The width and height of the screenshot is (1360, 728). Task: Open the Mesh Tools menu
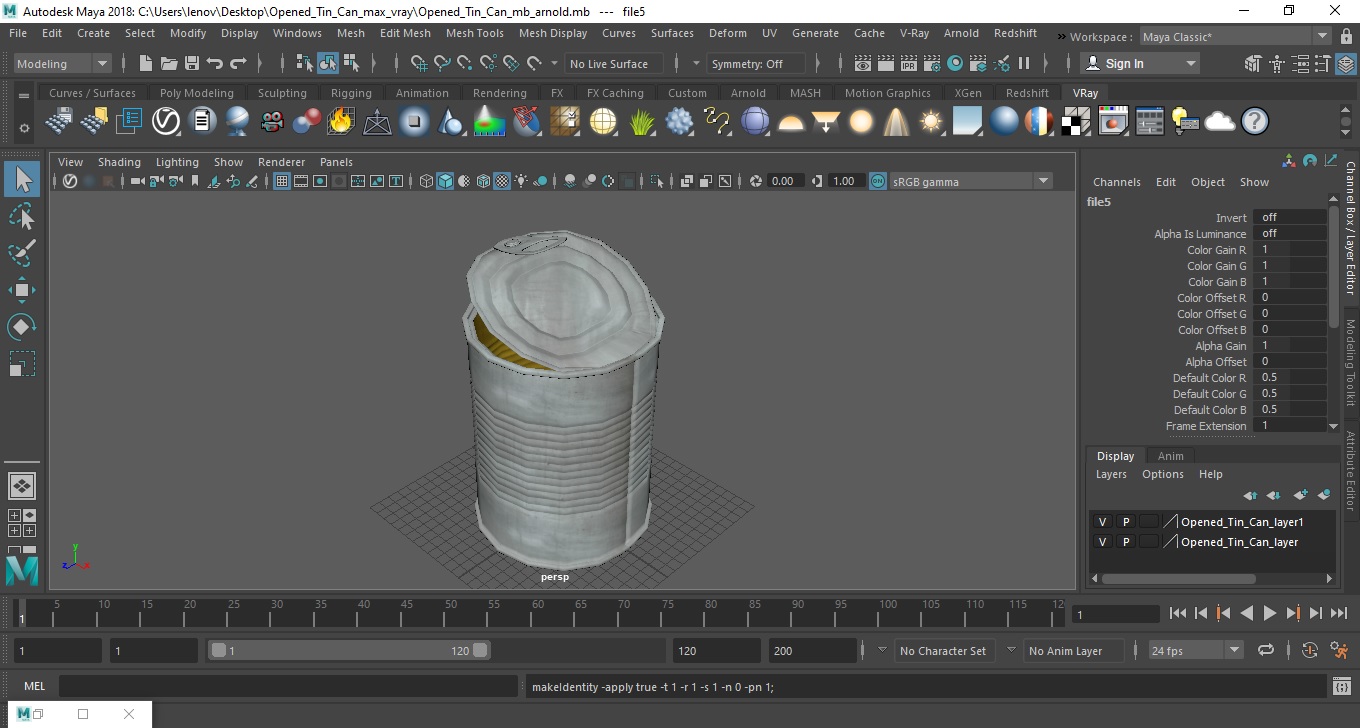[474, 33]
